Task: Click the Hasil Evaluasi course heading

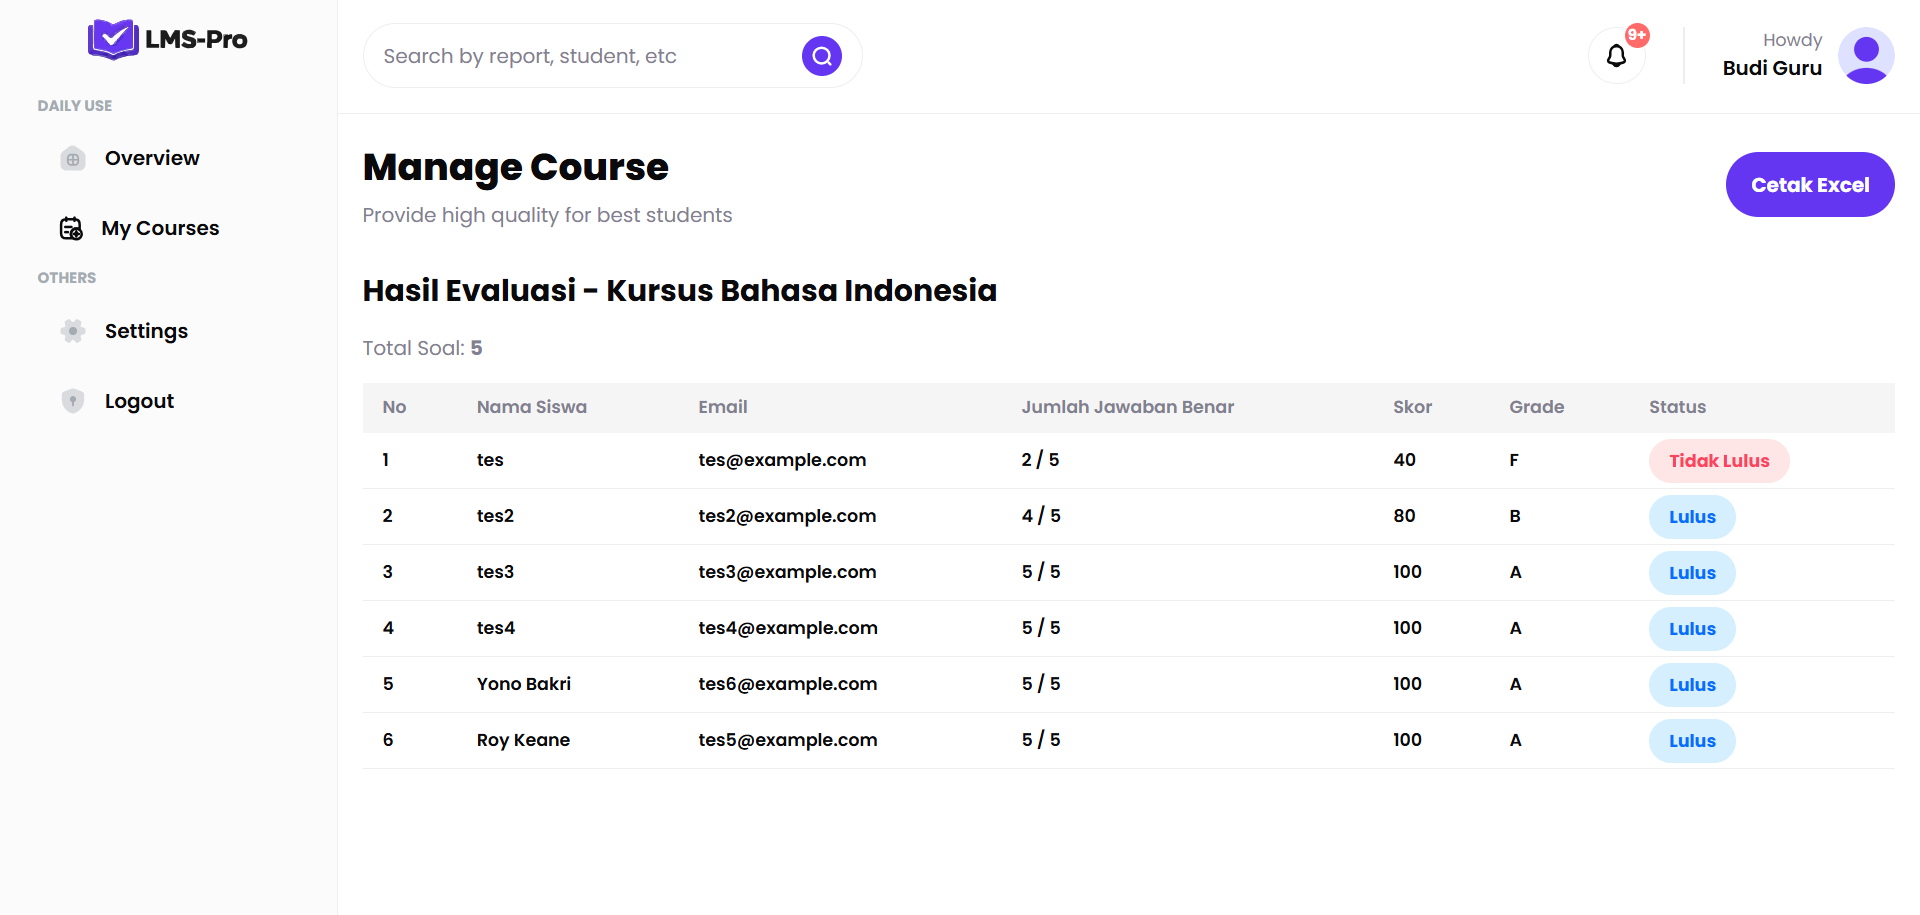Action: click(x=680, y=290)
